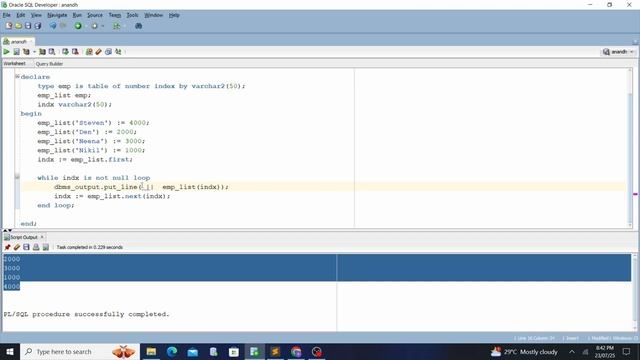Open the Run menu
The width and height of the screenshot is (640, 360).
pyautogui.click(x=77, y=15)
